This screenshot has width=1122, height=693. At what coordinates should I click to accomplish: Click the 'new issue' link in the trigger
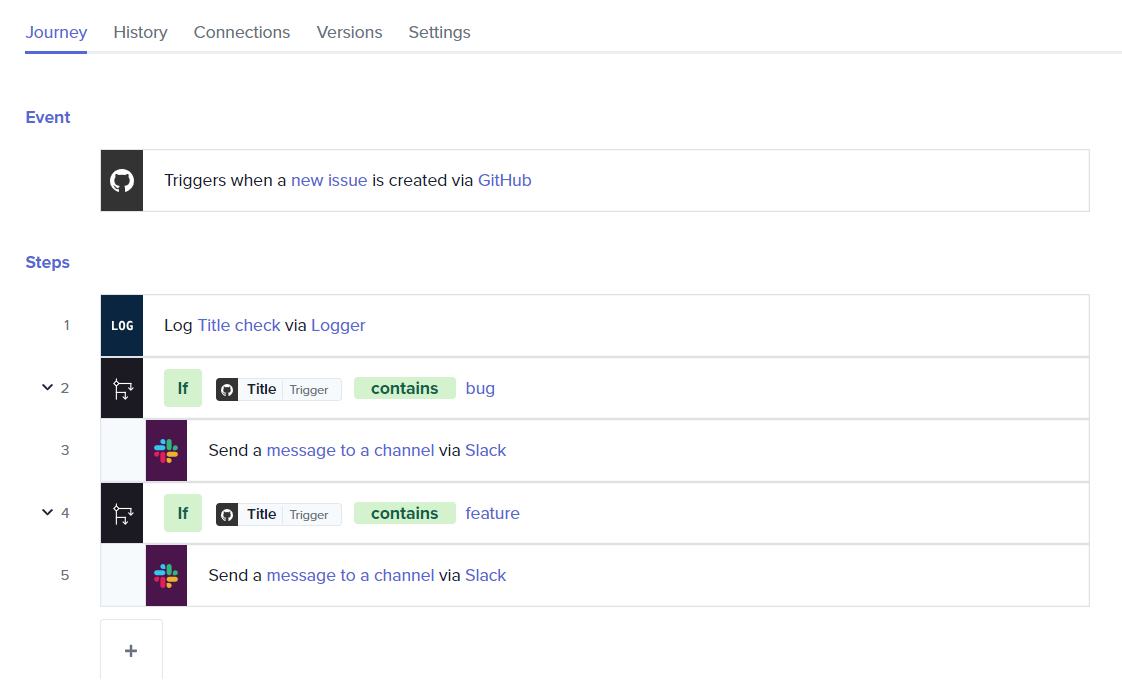329,180
